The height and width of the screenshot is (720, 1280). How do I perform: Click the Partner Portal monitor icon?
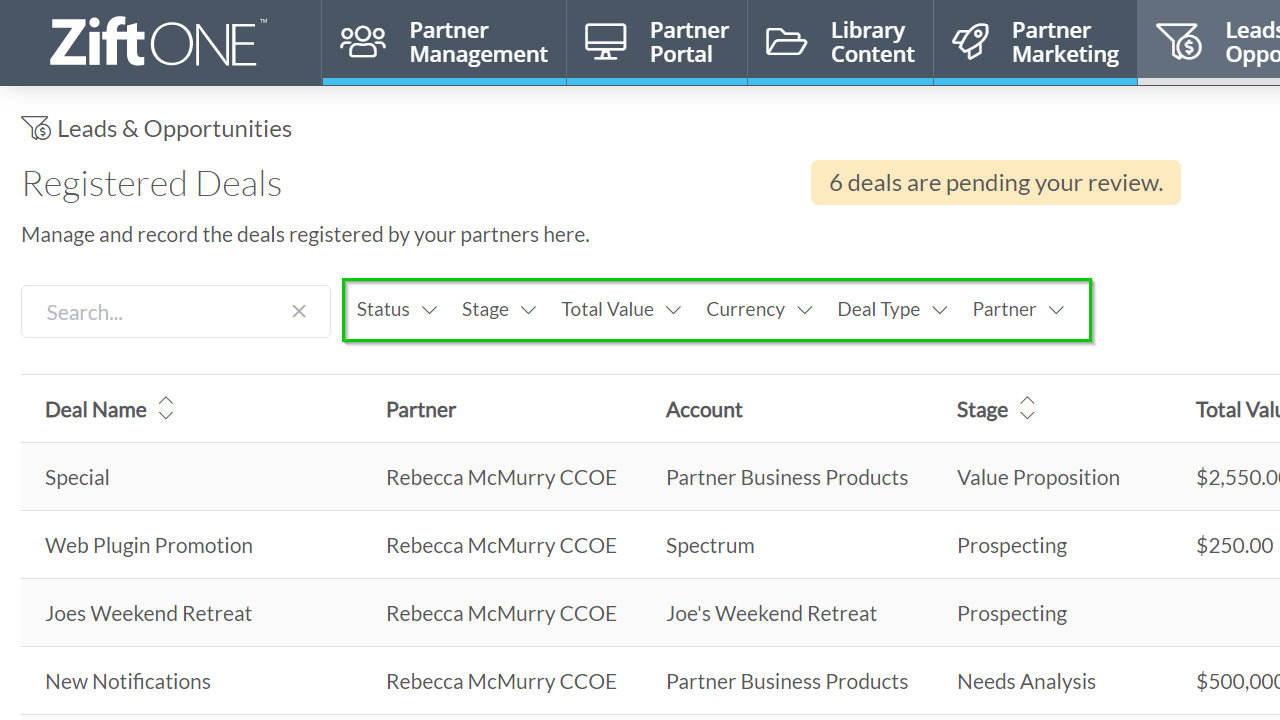point(606,42)
